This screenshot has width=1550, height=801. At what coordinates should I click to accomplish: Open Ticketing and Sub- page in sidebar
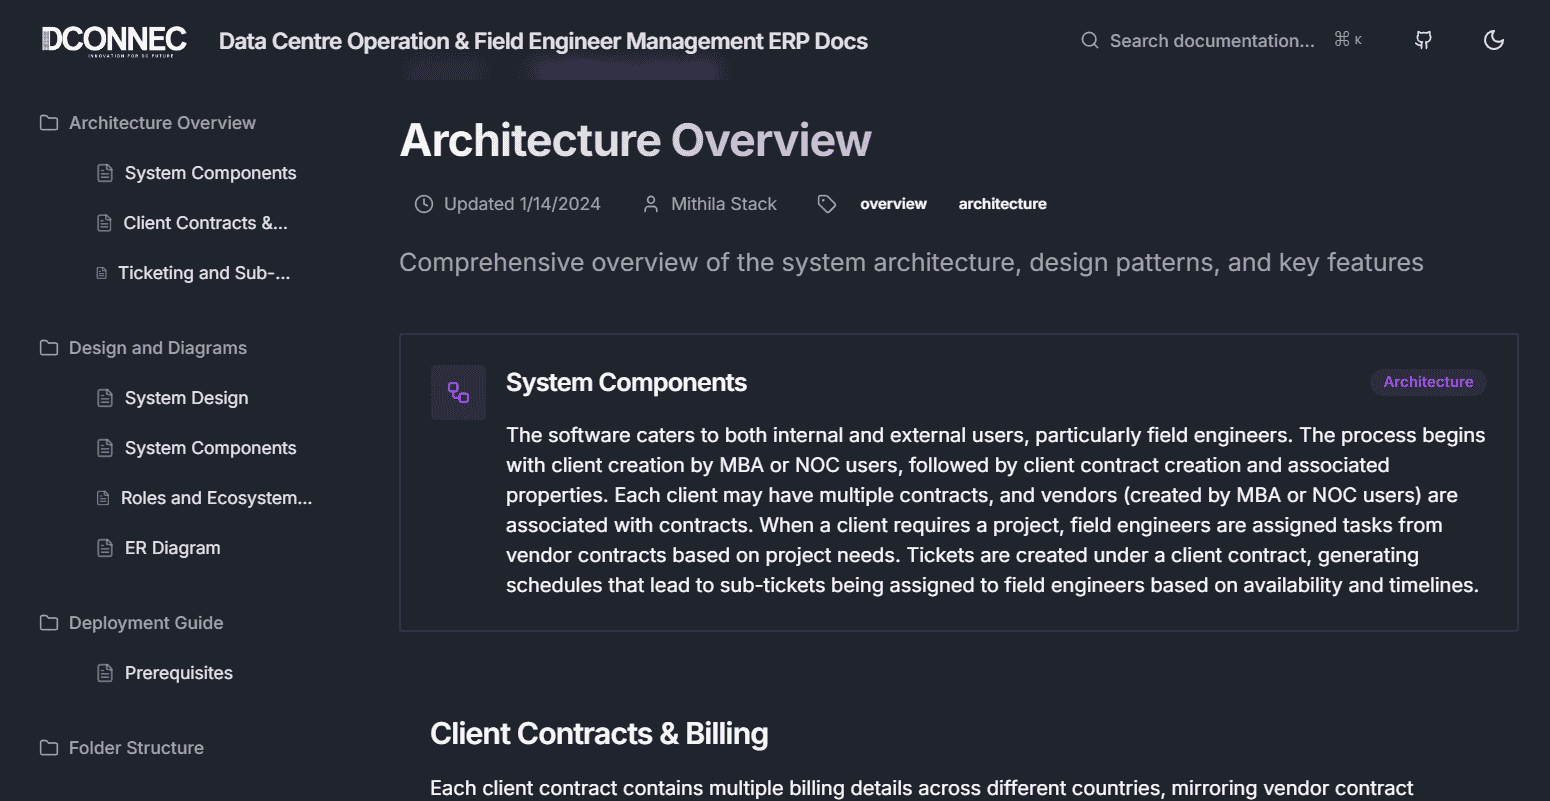tap(204, 273)
